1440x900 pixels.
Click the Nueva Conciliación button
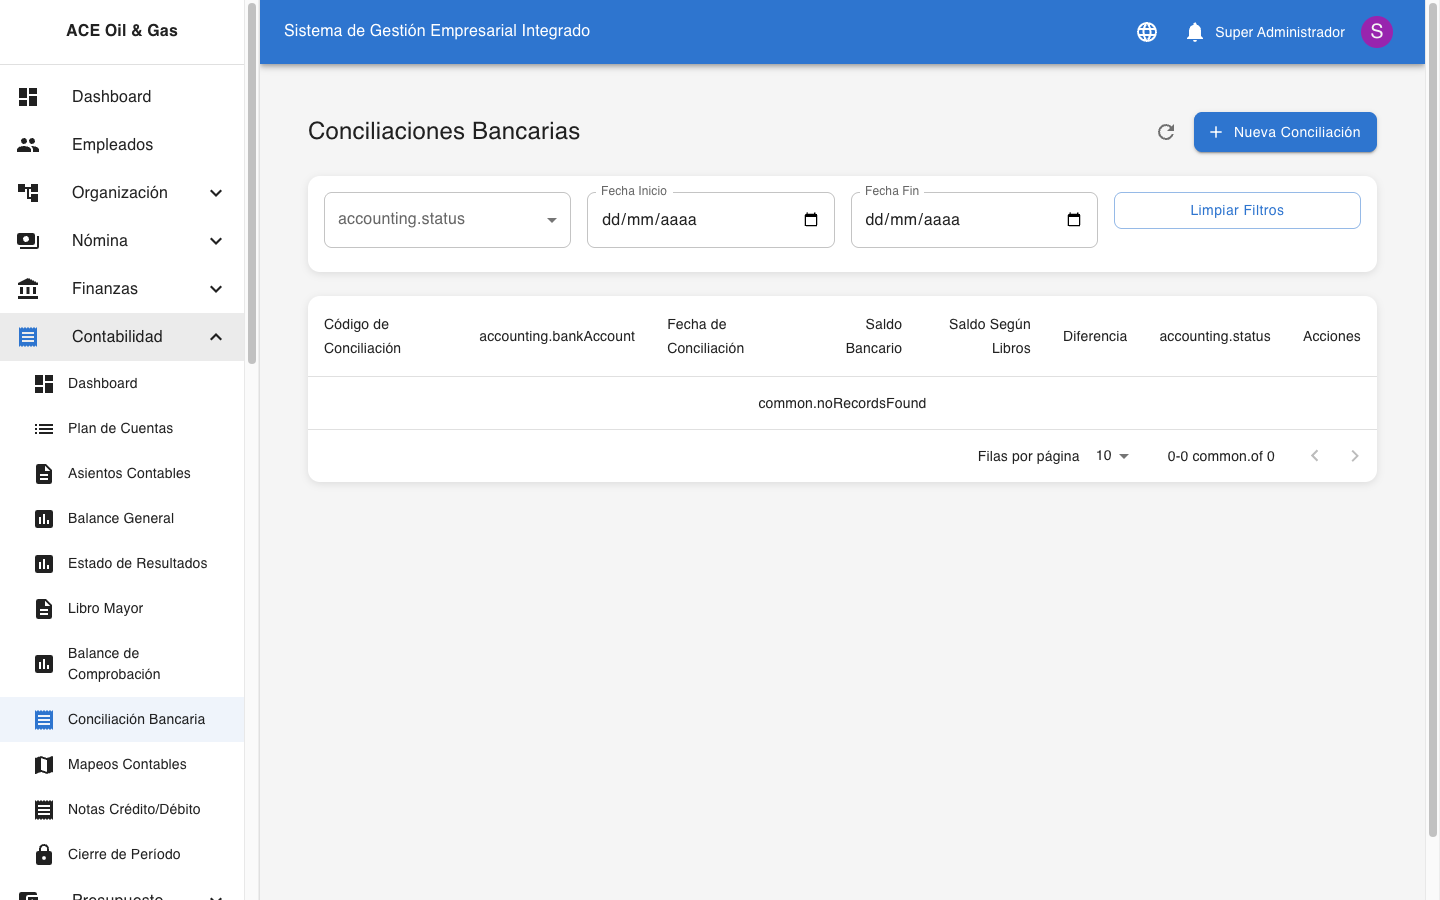[1284, 132]
